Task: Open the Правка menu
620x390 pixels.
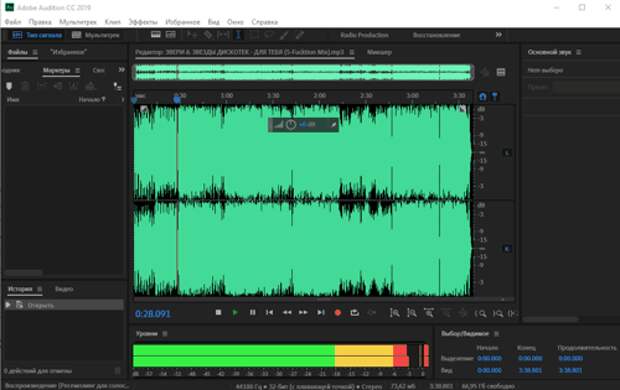Action: pyautogui.click(x=40, y=22)
